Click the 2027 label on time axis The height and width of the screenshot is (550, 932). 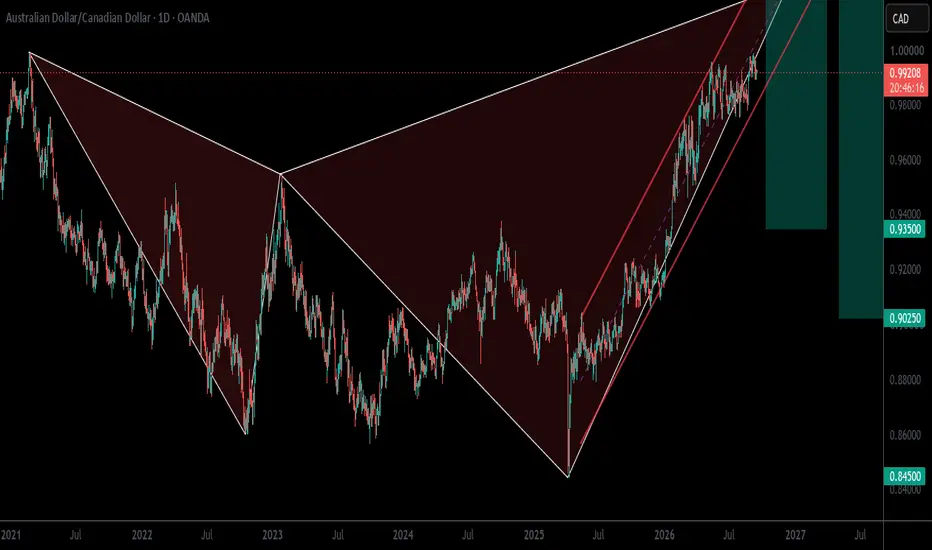[x=795, y=535]
